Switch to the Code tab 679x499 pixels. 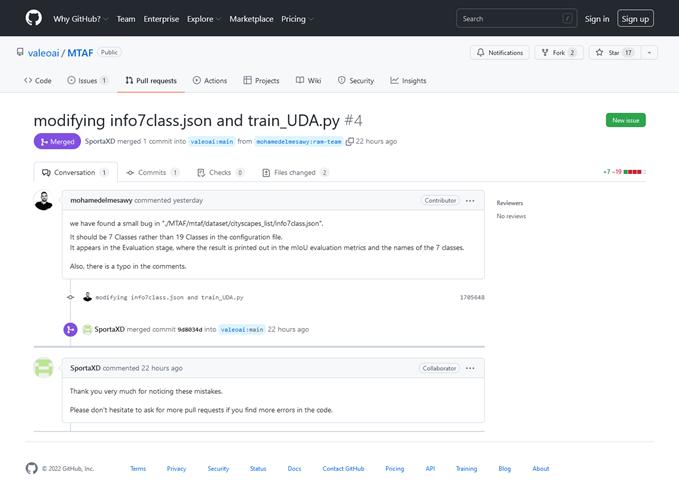click(38, 81)
